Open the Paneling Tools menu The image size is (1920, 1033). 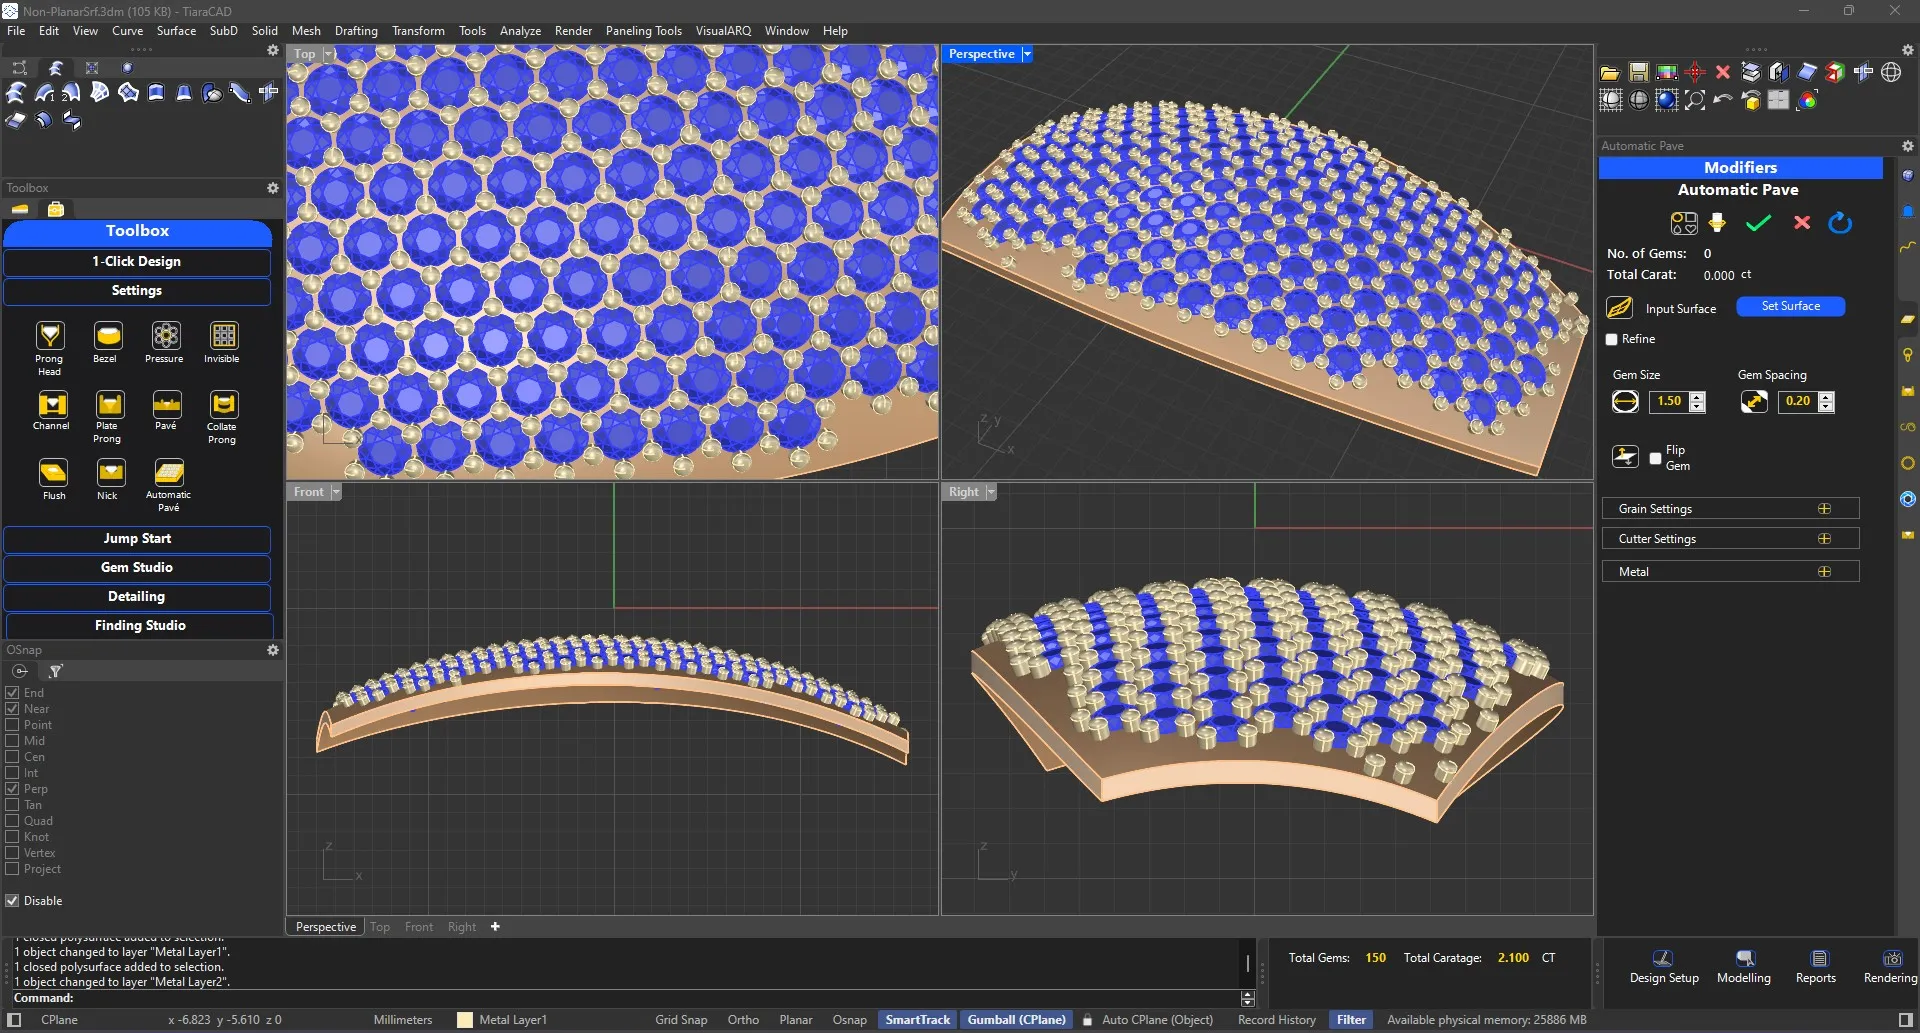[x=643, y=31]
